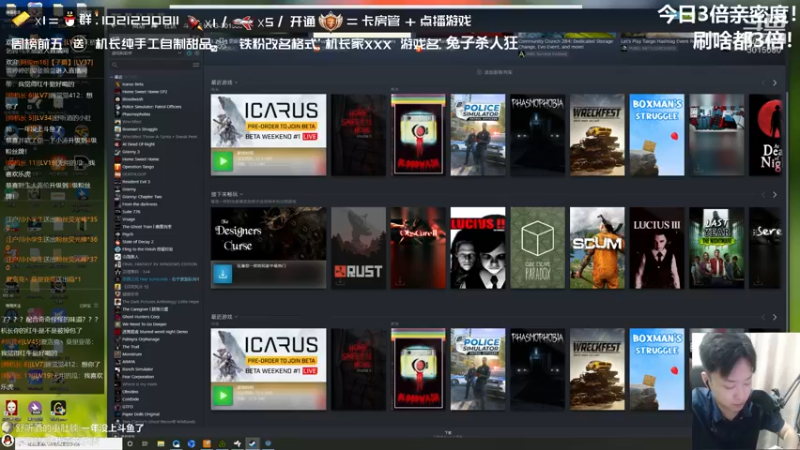Screen dimensions: 800x450
Task: Click the orange Operation Tango sidebar icon
Action: (x=118, y=166)
